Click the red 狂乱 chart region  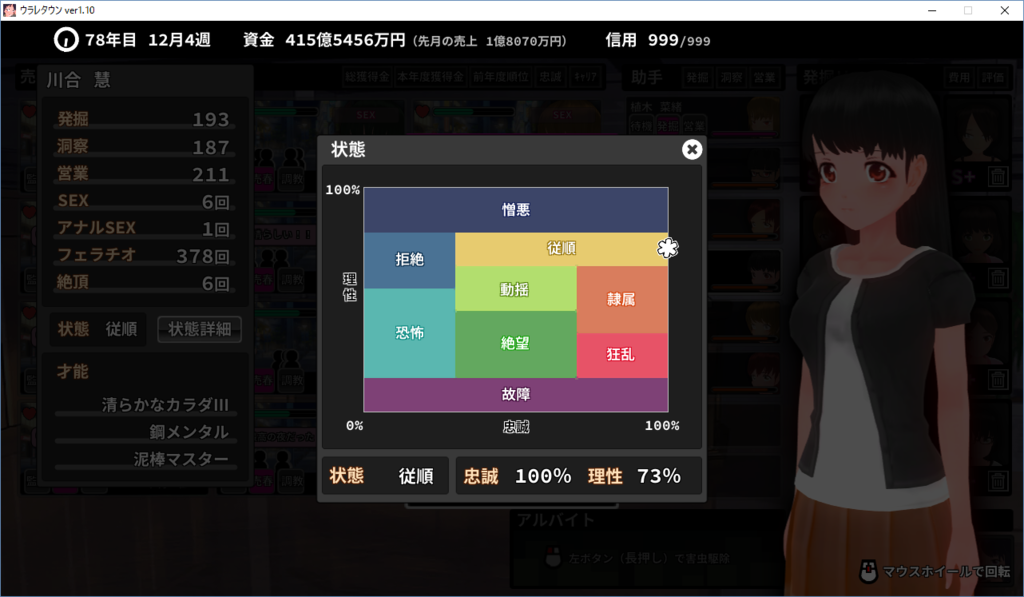[x=622, y=355]
